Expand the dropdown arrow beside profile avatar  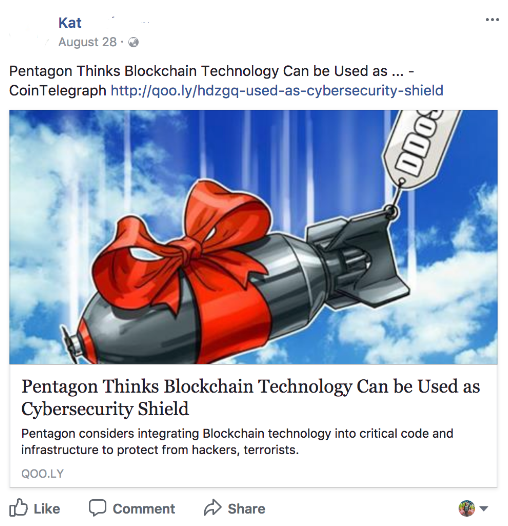coord(484,509)
